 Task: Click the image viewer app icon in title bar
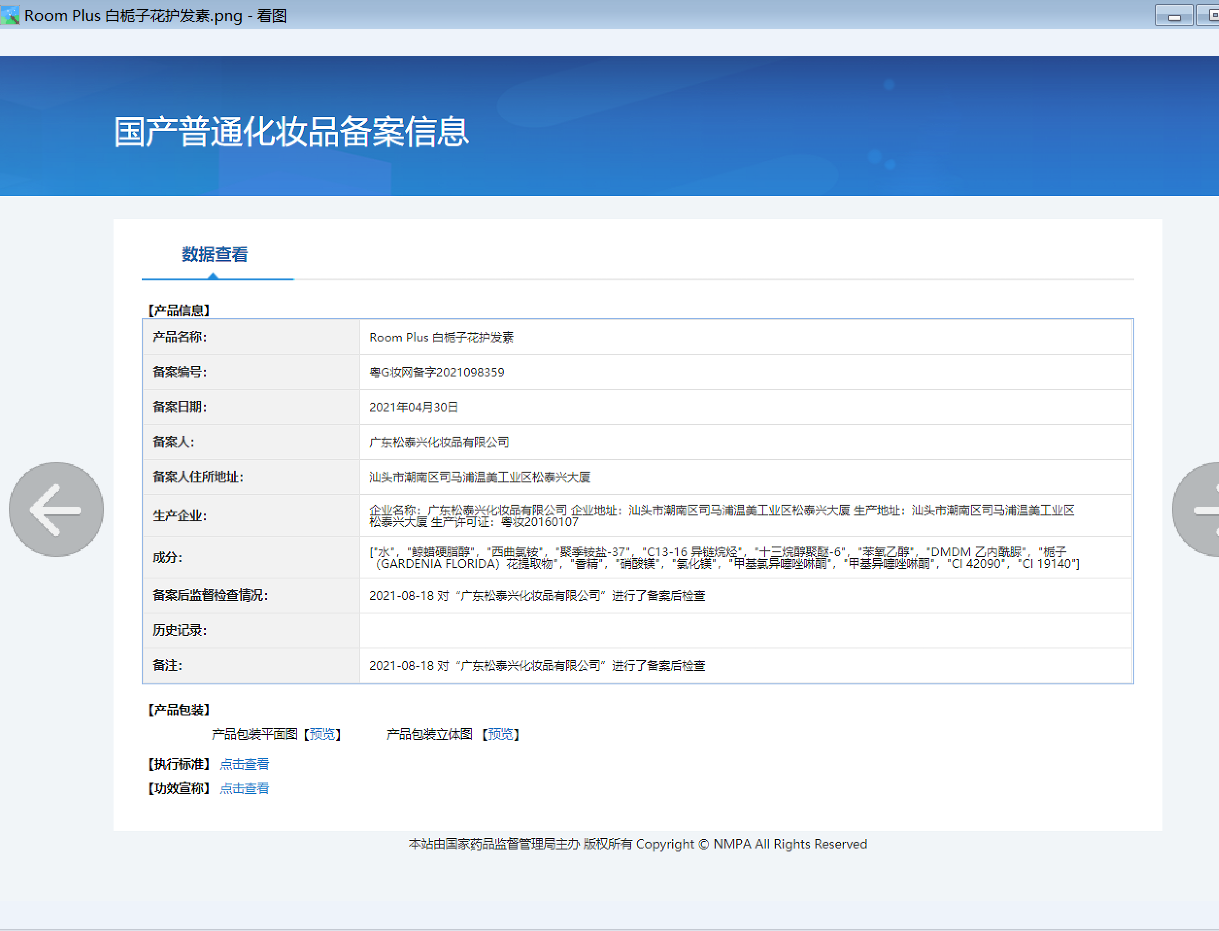pyautogui.click(x=11, y=16)
